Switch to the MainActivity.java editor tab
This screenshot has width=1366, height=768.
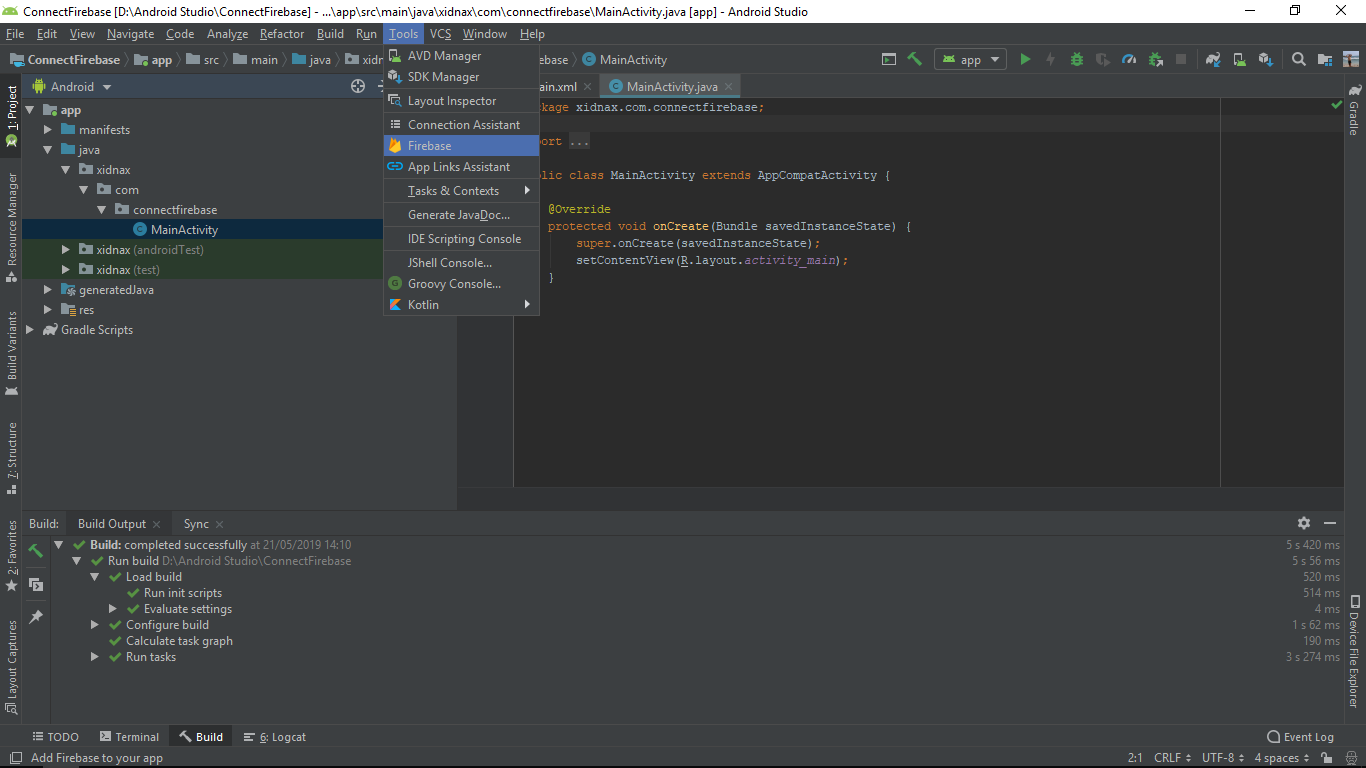click(672, 87)
